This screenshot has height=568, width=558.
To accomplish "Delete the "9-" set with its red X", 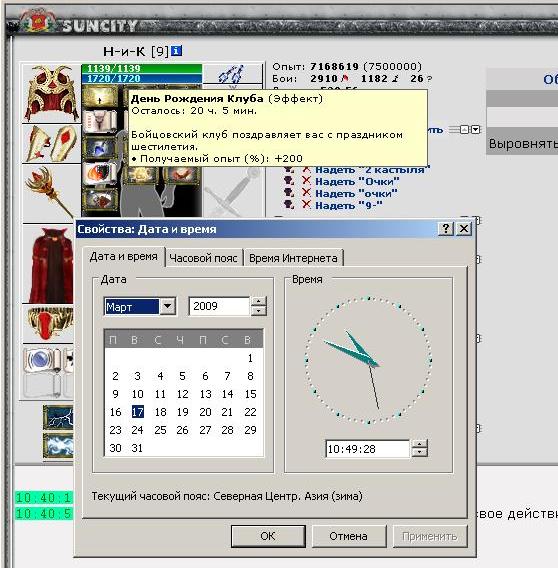I will point(307,205).
